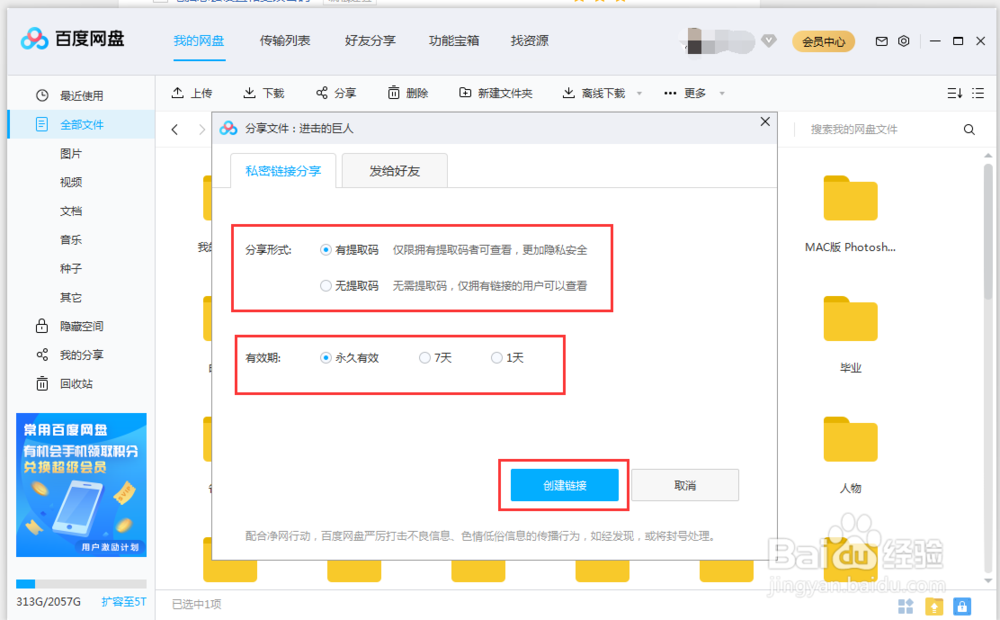Close the share file dialog
The height and width of the screenshot is (620, 1000).
[765, 121]
